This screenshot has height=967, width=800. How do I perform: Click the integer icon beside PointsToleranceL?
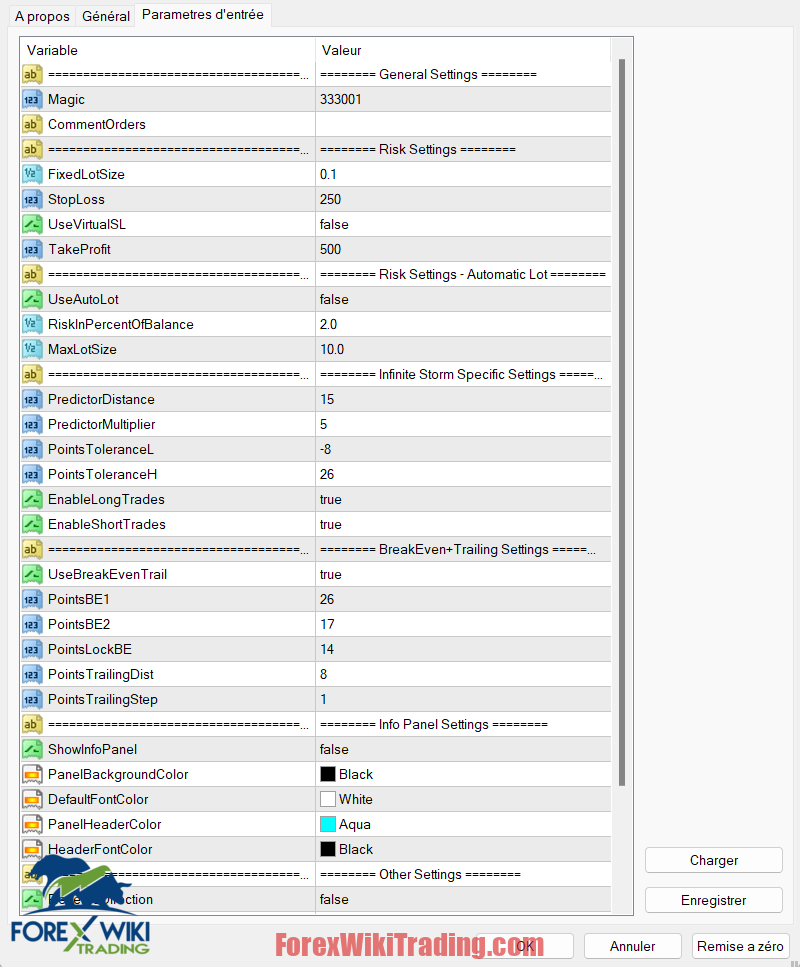[32, 450]
